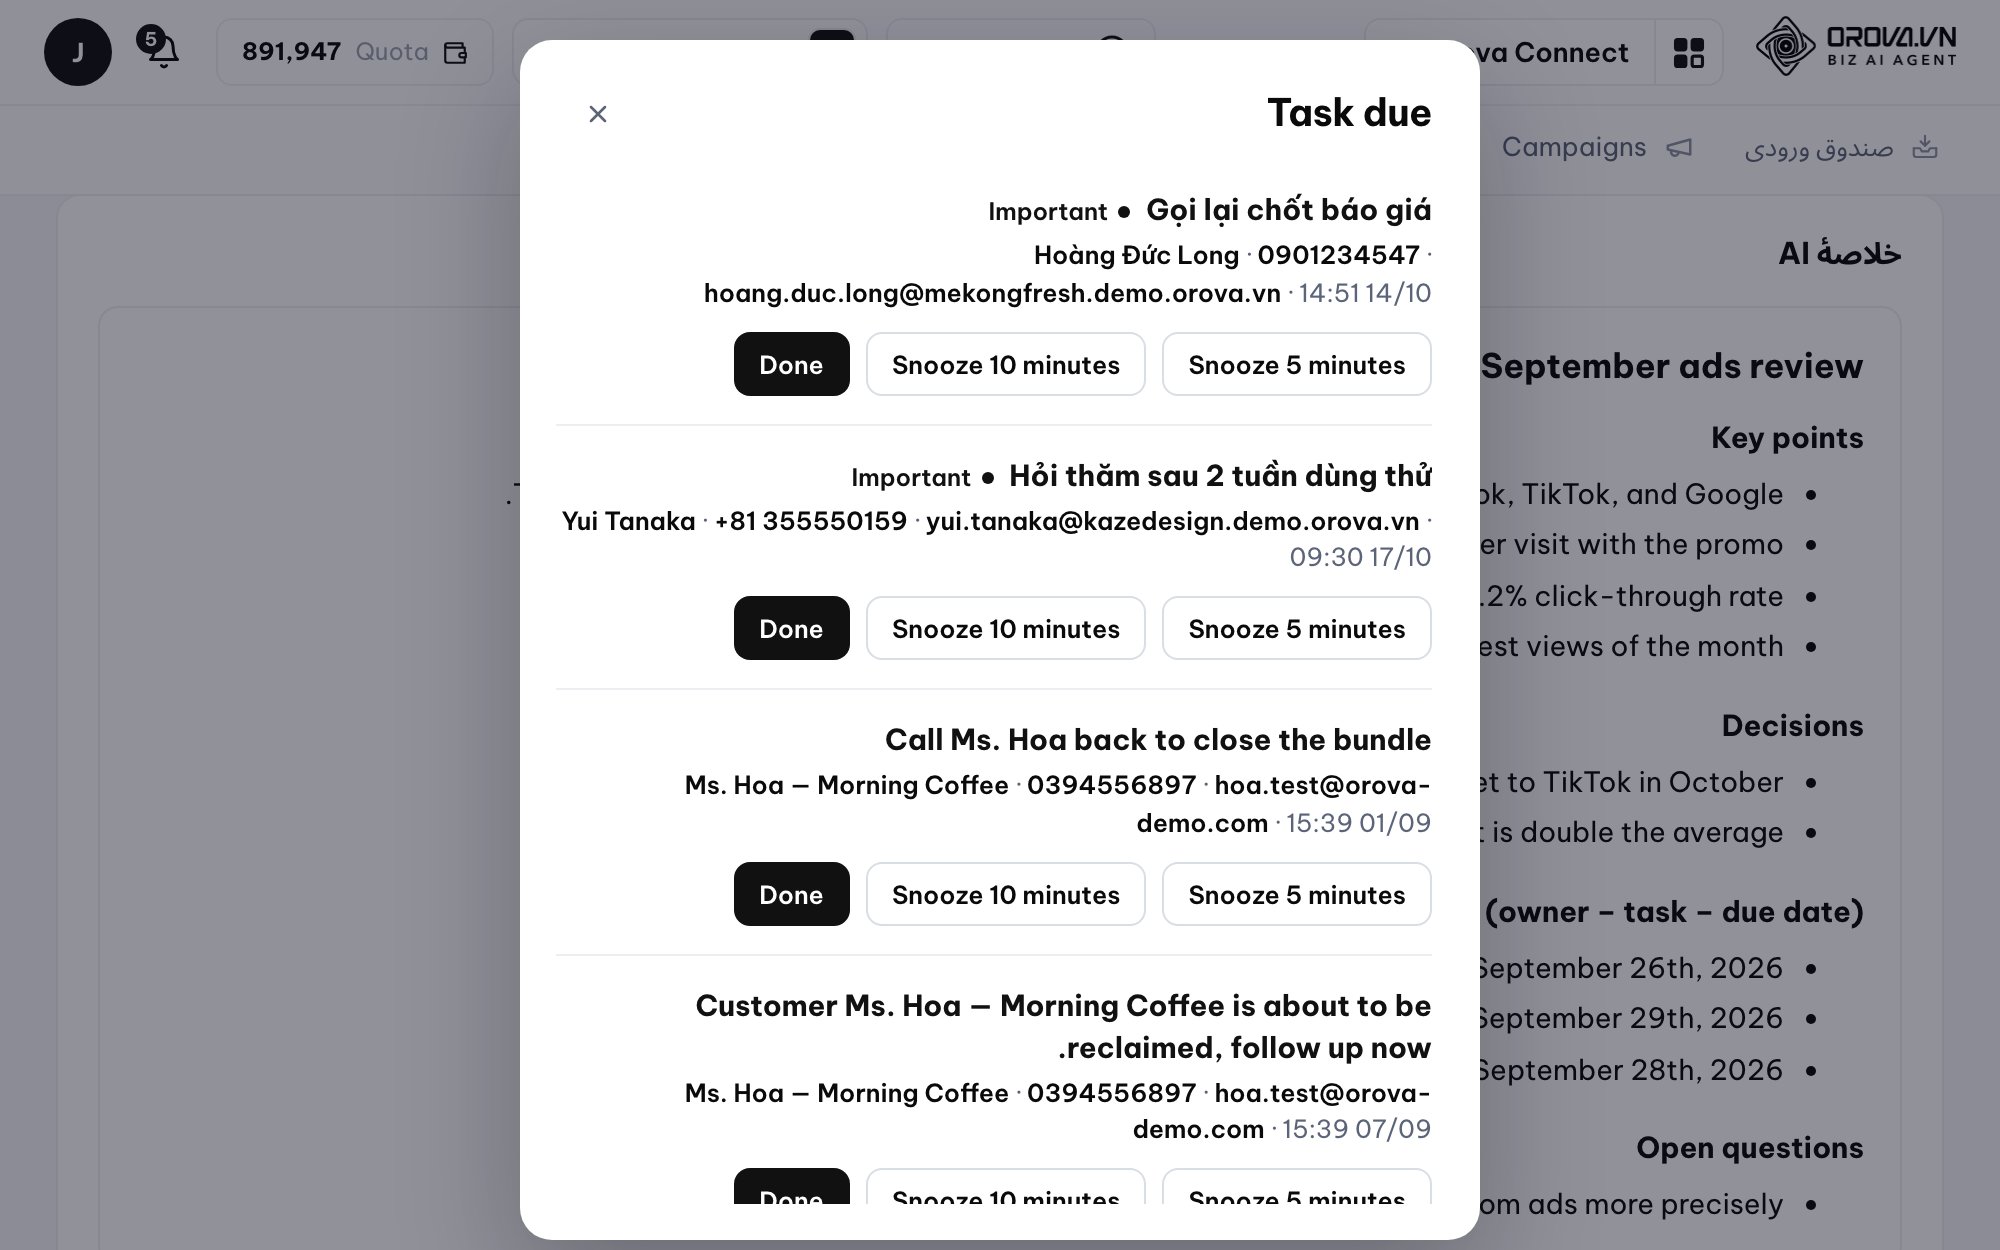2000x1250 pixels.
Task: Snooze Yui Tanaka task 5 minutes
Action: tap(1296, 628)
